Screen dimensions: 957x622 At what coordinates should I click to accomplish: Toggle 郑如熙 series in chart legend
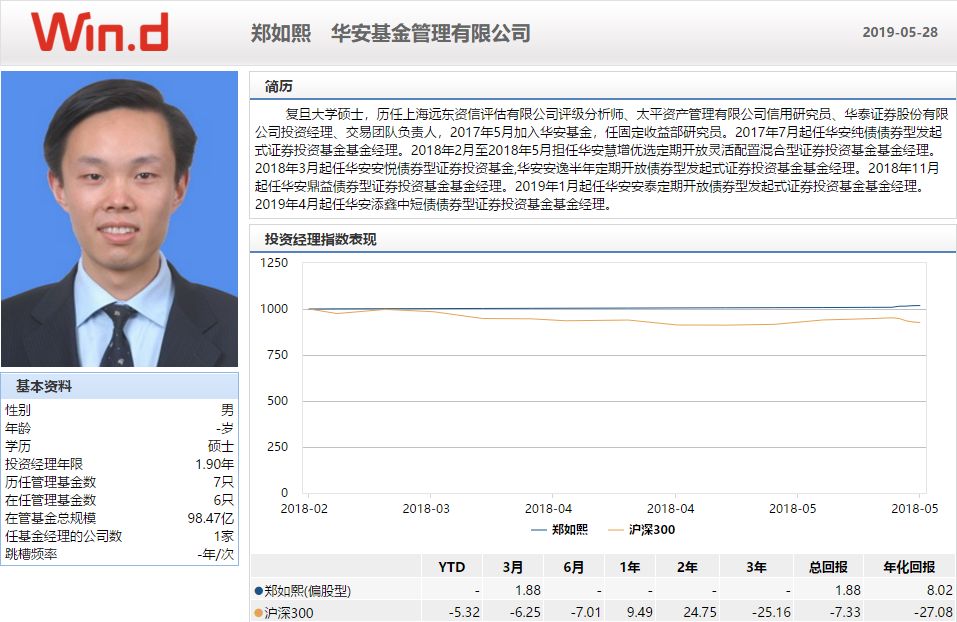click(x=560, y=530)
